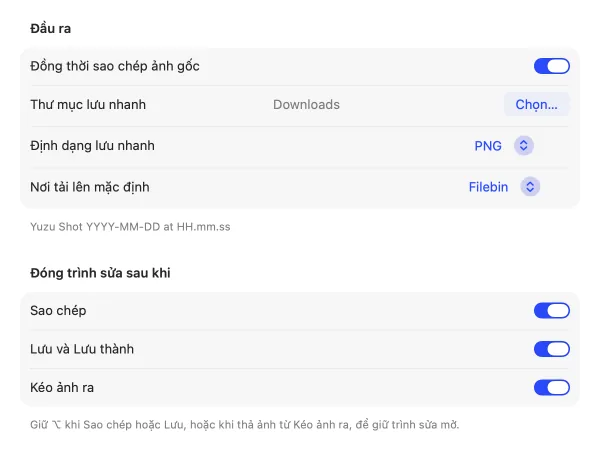The height and width of the screenshot is (470, 600).
Task: Click the Yuzu Shot filename pattern text
Action: coord(130,227)
